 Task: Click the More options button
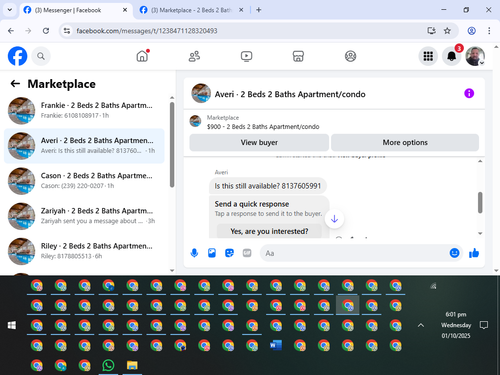(405, 142)
